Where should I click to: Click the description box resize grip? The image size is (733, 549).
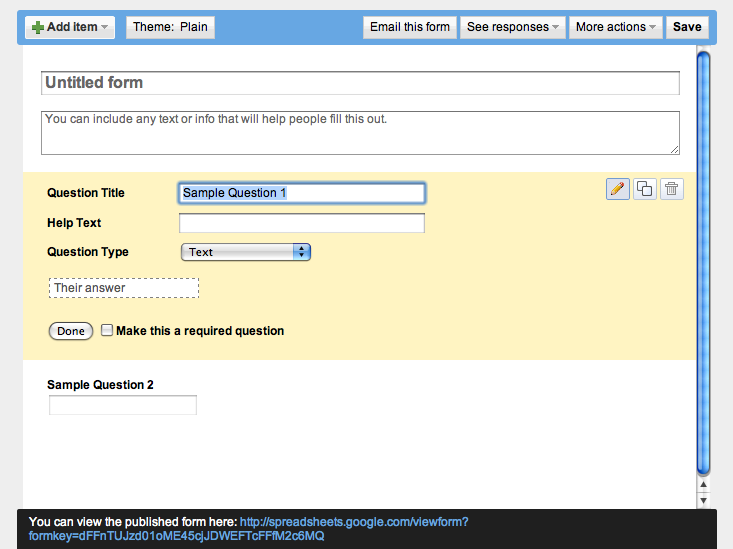coord(675,150)
